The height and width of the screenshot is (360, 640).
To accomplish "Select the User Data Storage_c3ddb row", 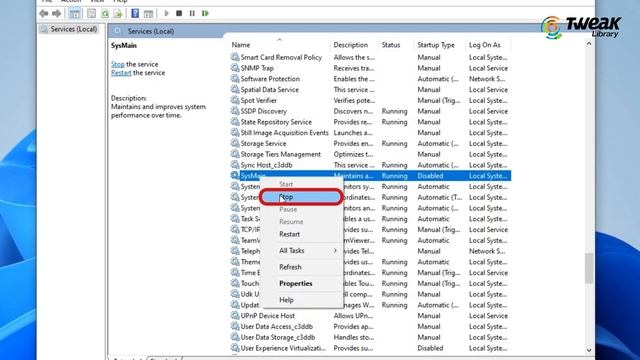I will click(x=370, y=337).
